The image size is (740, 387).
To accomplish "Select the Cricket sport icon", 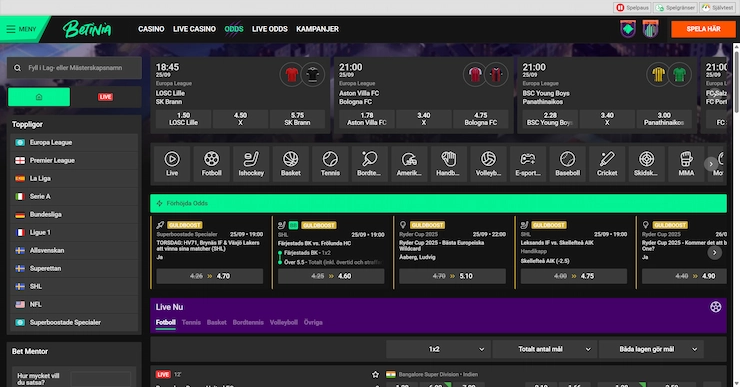I will tap(607, 164).
